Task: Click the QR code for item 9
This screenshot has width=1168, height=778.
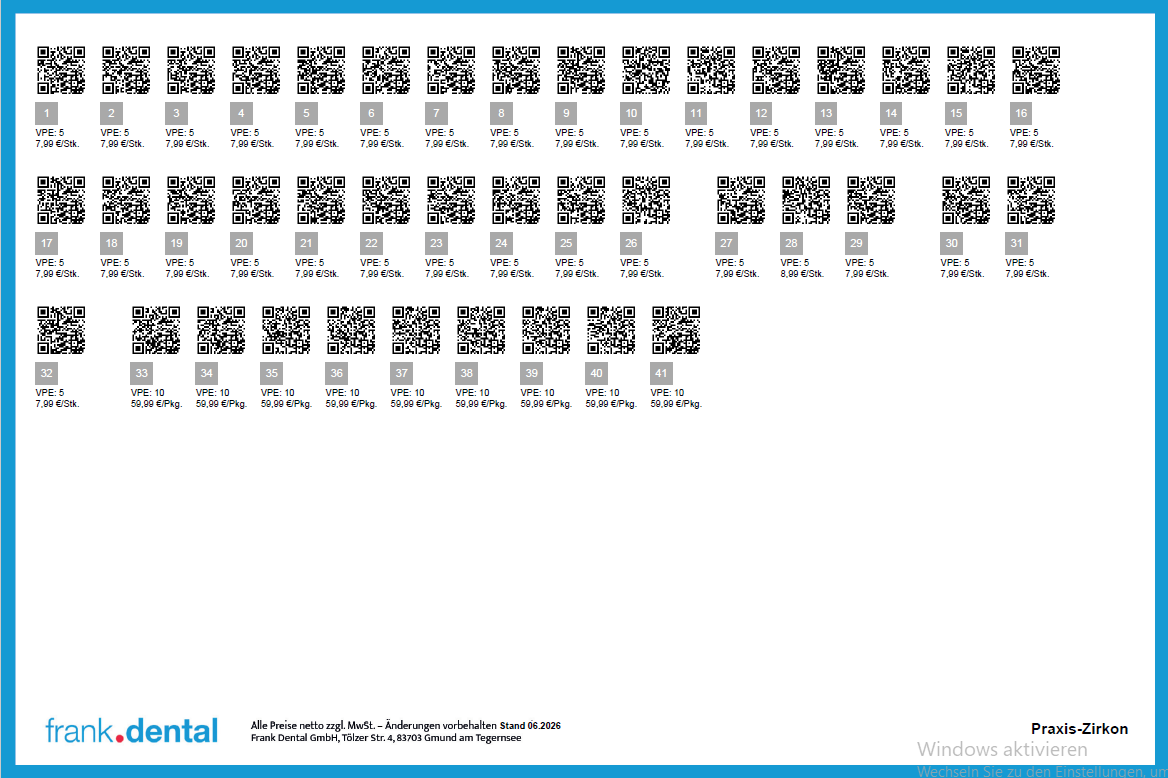Action: pos(581,70)
